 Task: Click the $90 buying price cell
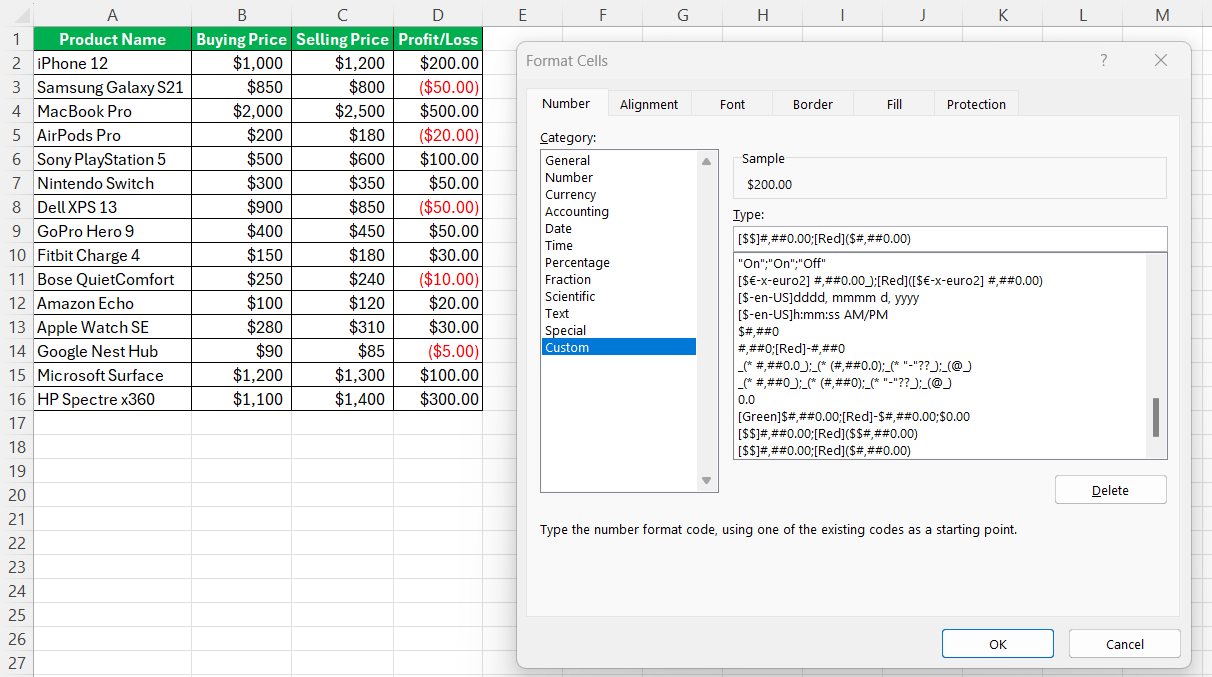242,351
